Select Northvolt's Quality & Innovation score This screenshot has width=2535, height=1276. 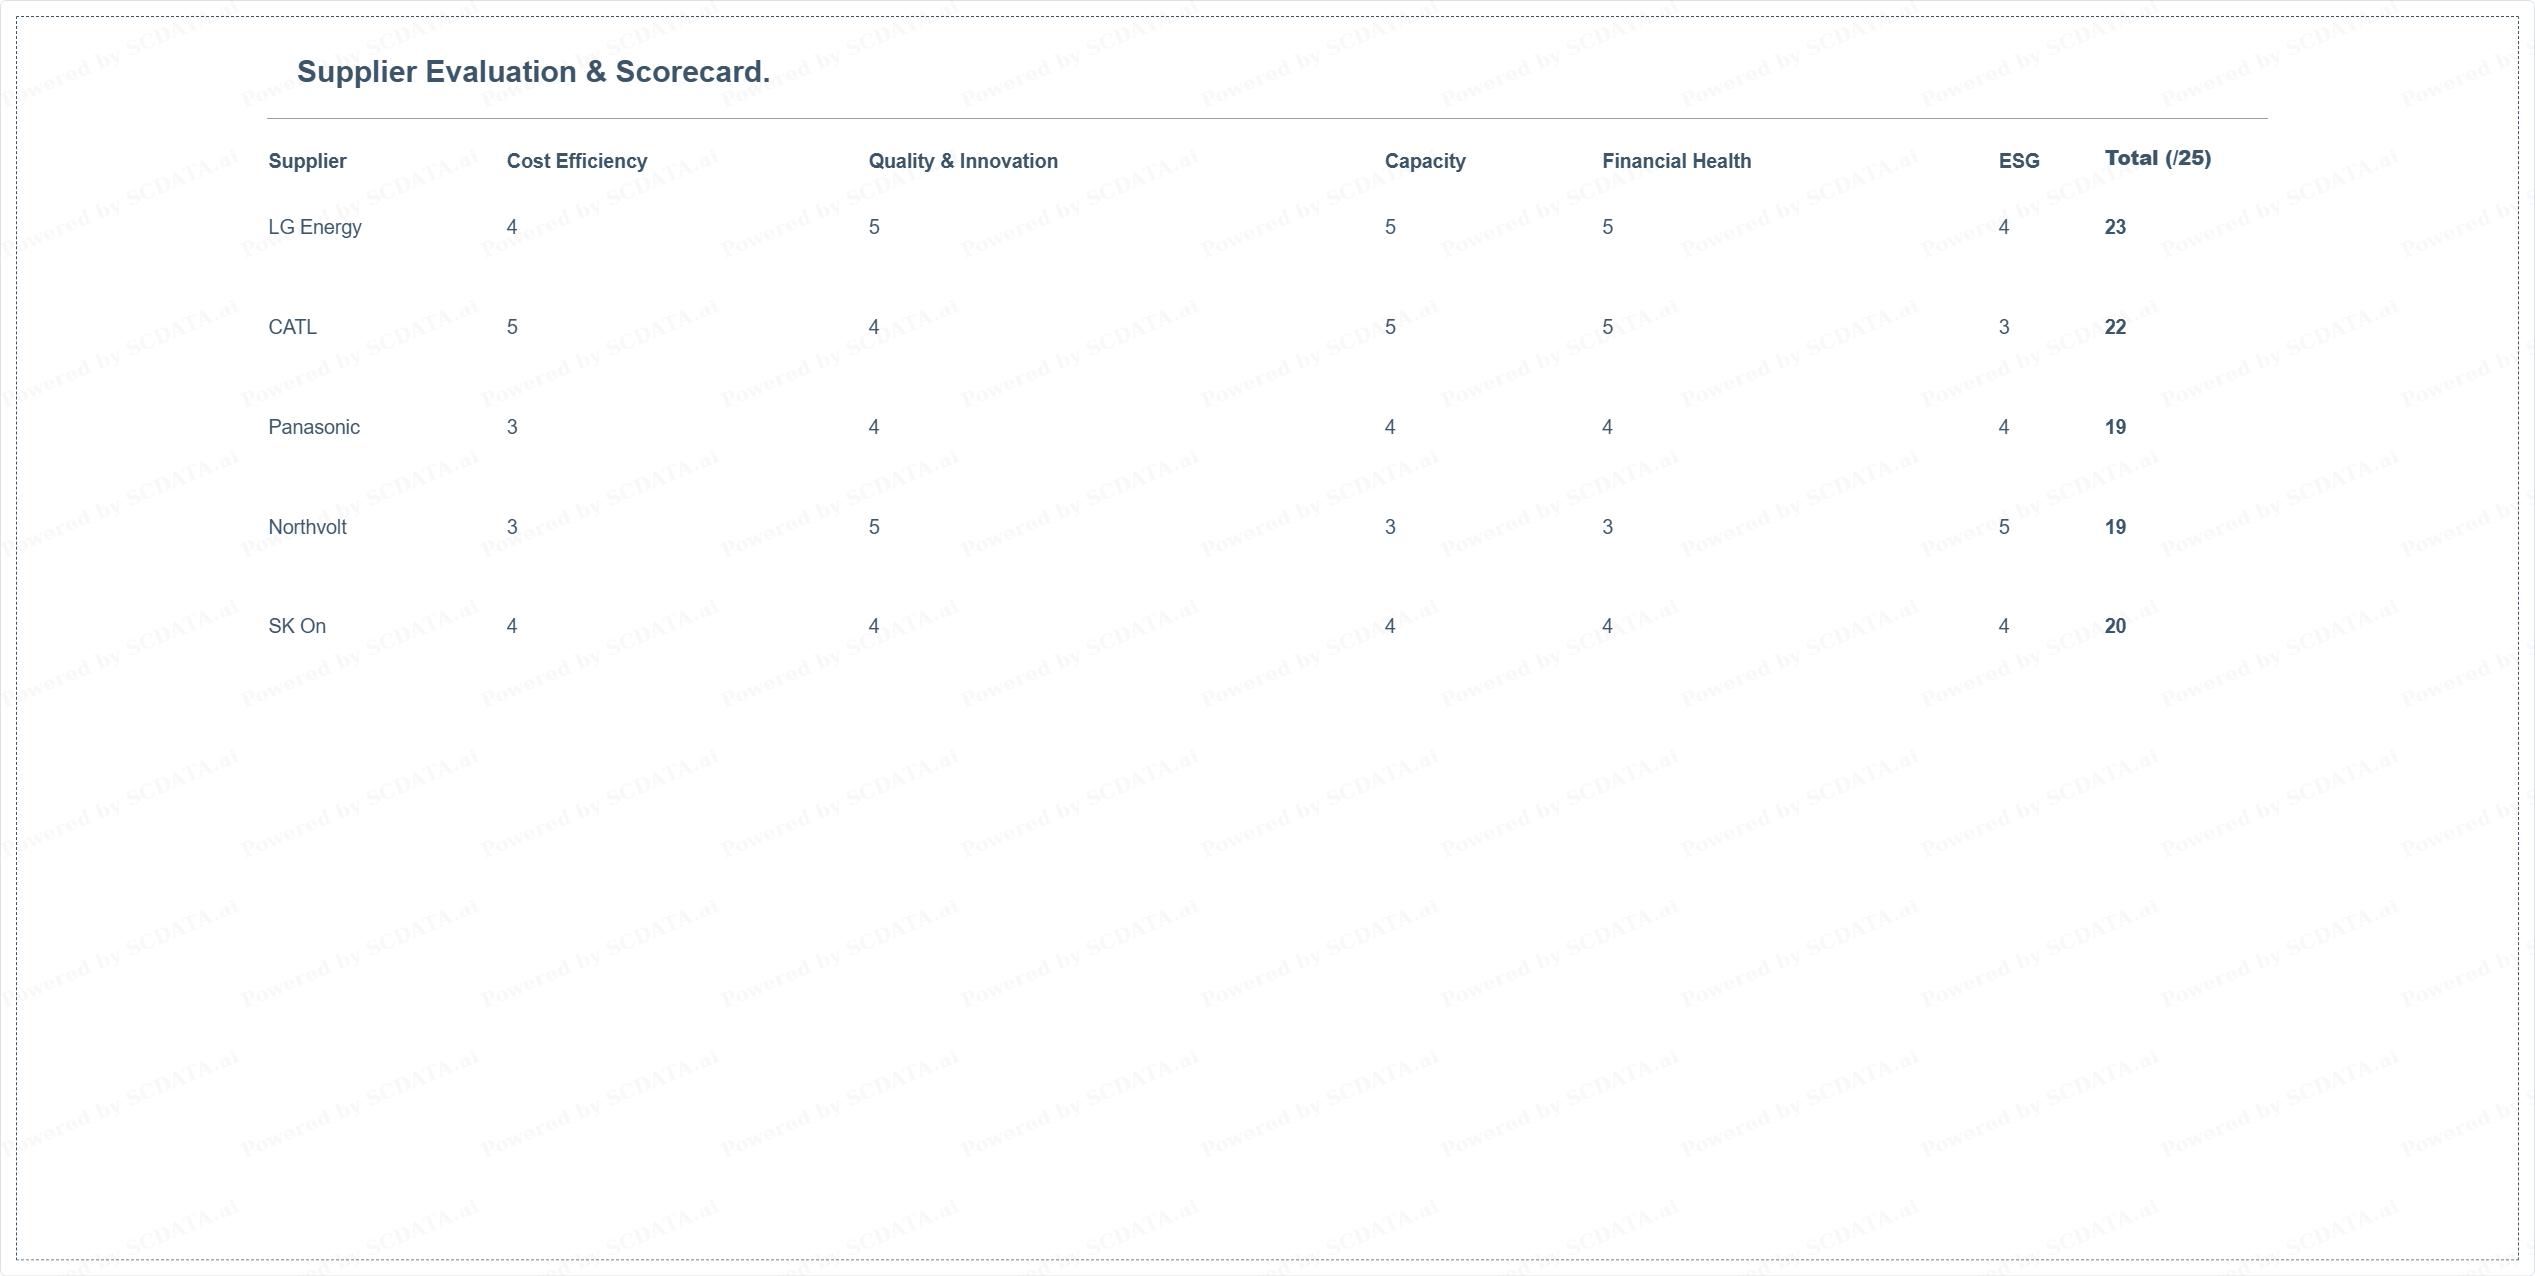(x=874, y=527)
